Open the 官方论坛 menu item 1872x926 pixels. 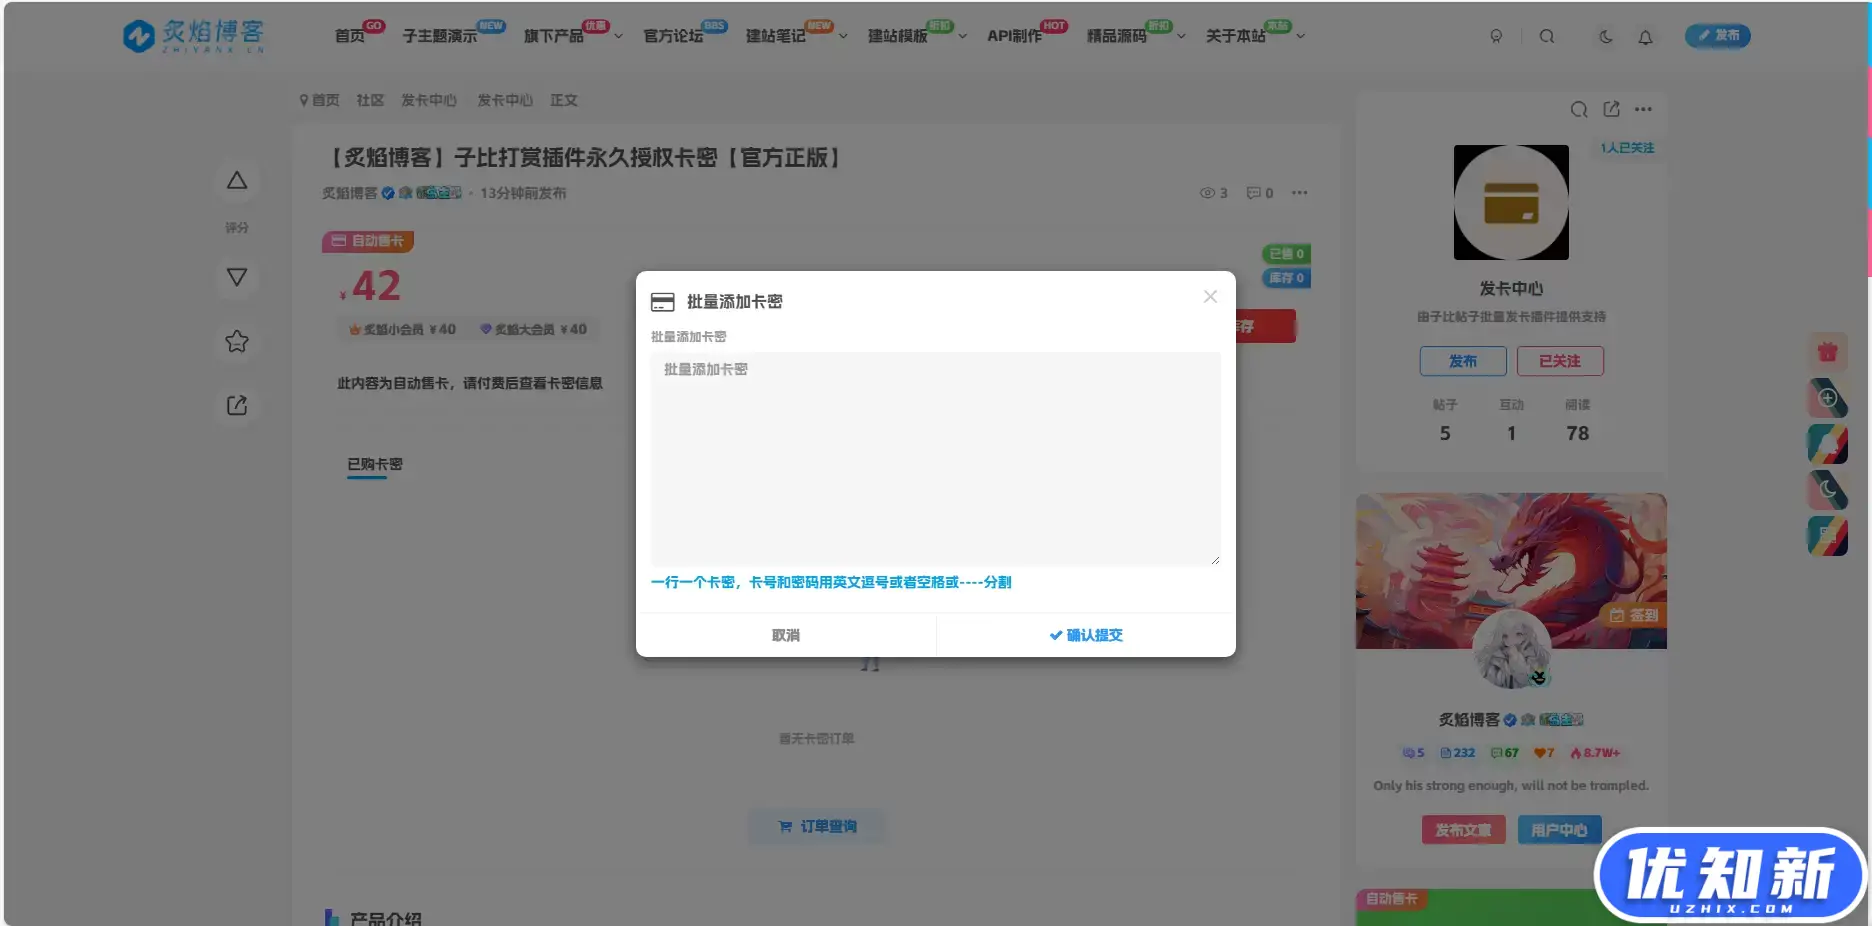675,33
